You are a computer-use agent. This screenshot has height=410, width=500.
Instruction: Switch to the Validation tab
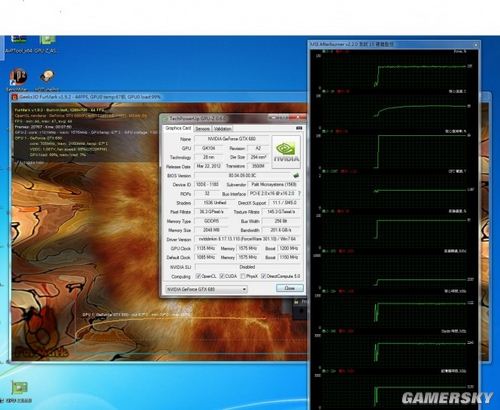pyautogui.click(x=222, y=129)
